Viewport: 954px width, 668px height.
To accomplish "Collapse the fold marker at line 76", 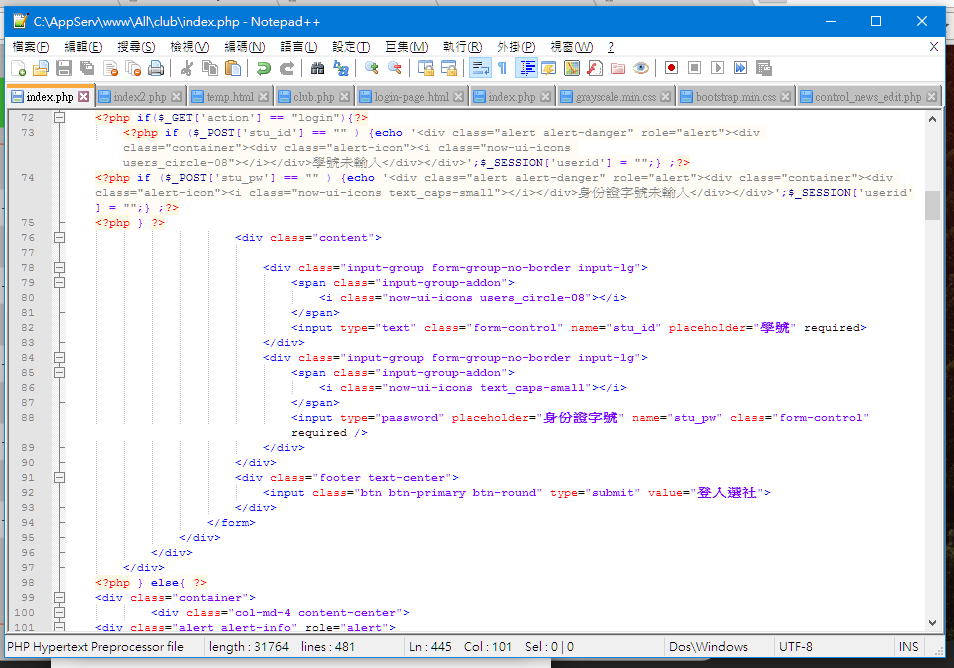I will click(59, 238).
